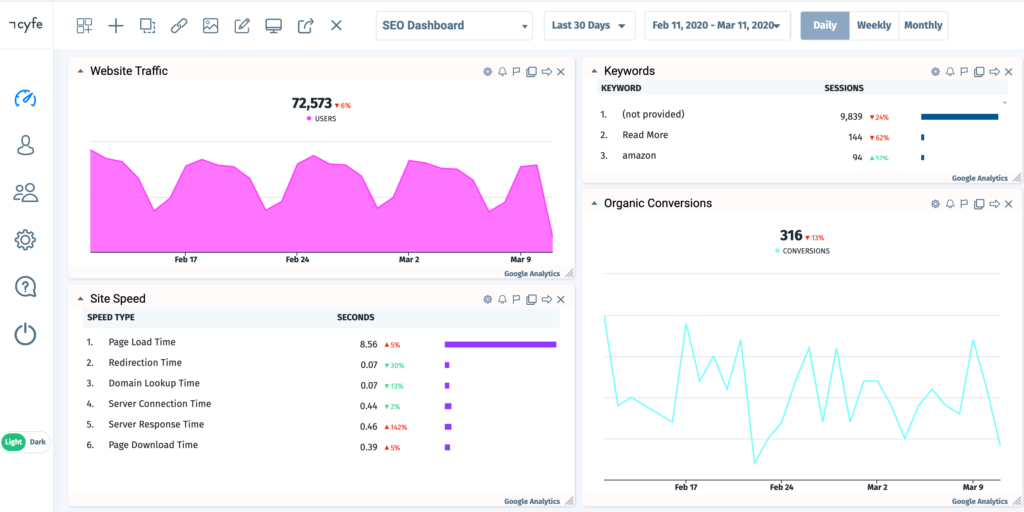Click Google Analytics link under Keywords
Image resolution: width=1024 pixels, height=512 pixels.
[980, 178]
